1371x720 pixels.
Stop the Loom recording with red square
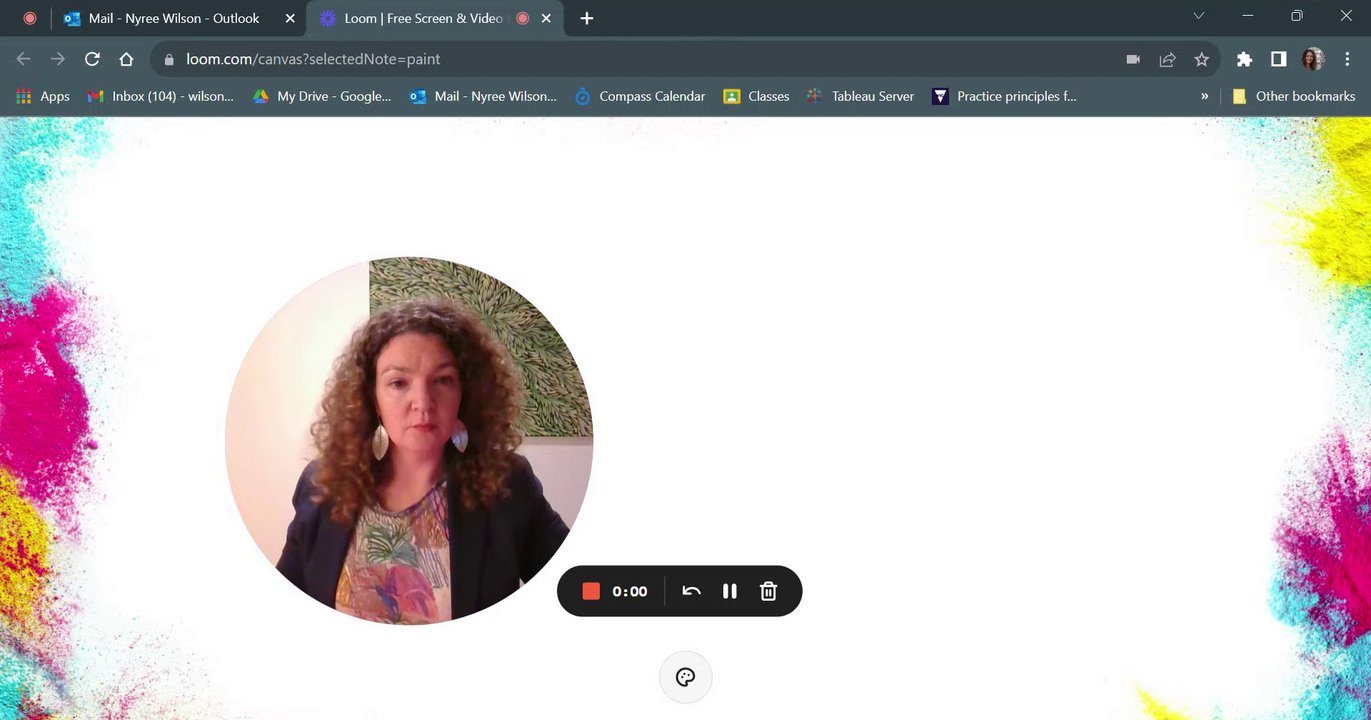(x=591, y=591)
